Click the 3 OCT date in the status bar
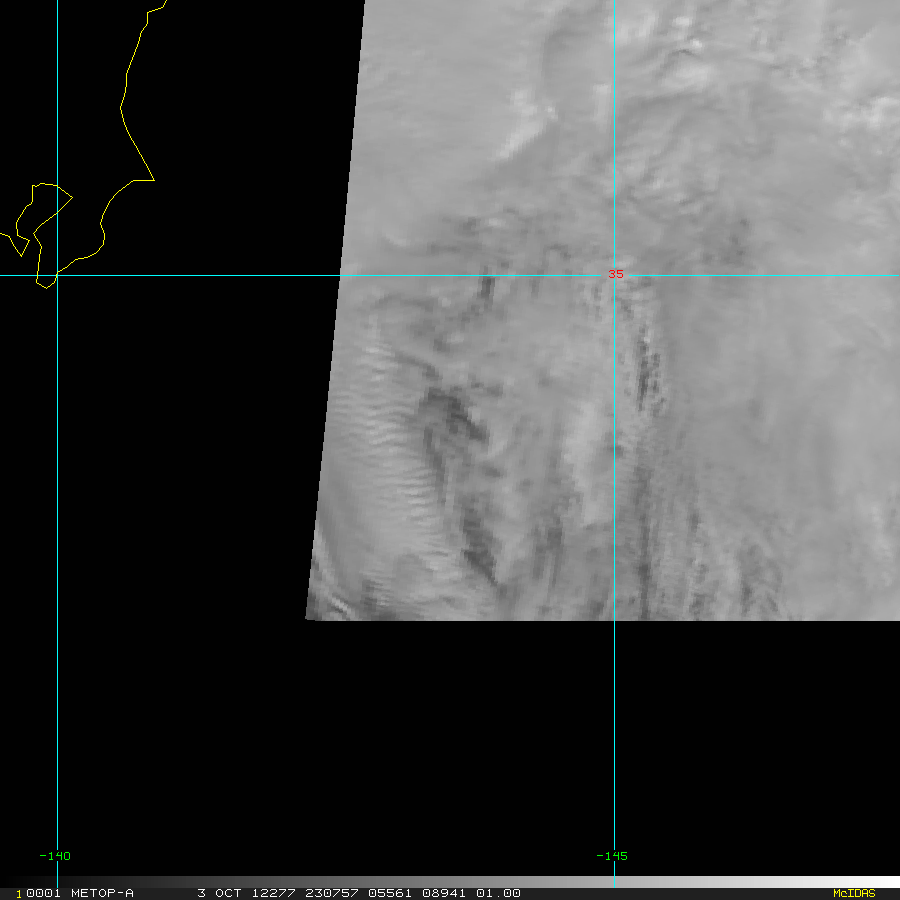This screenshot has width=900, height=900. pyautogui.click(x=218, y=893)
